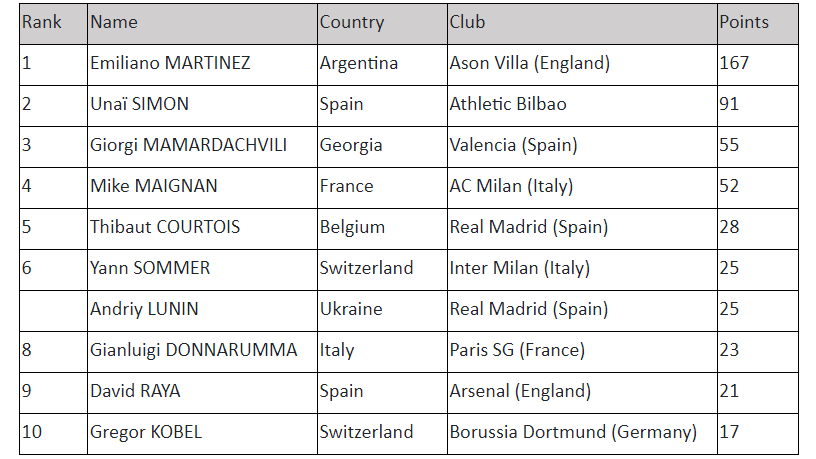
Task: Select the Thibaut COURTOIS cell
Action: point(165,227)
